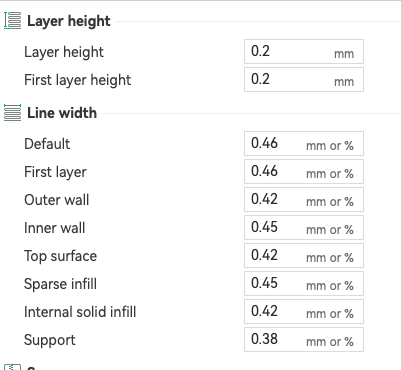Click the Line width section icon
Image resolution: width=401 pixels, height=370 pixels.
pos(12,112)
